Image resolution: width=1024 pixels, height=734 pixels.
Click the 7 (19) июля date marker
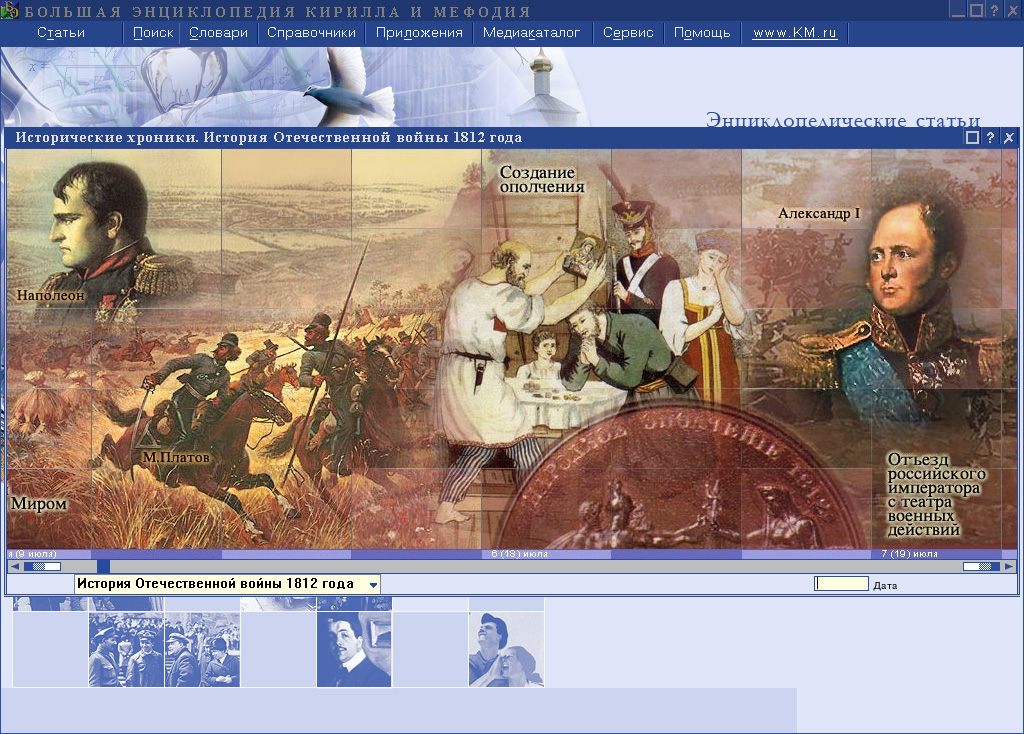click(909, 554)
